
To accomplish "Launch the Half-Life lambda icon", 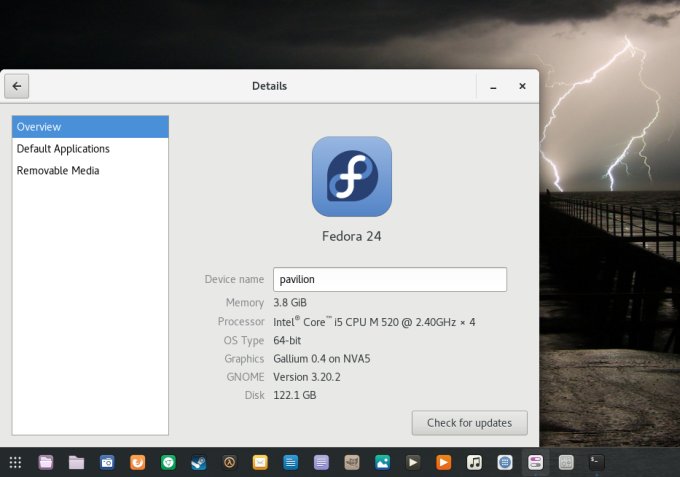I will click(229, 462).
